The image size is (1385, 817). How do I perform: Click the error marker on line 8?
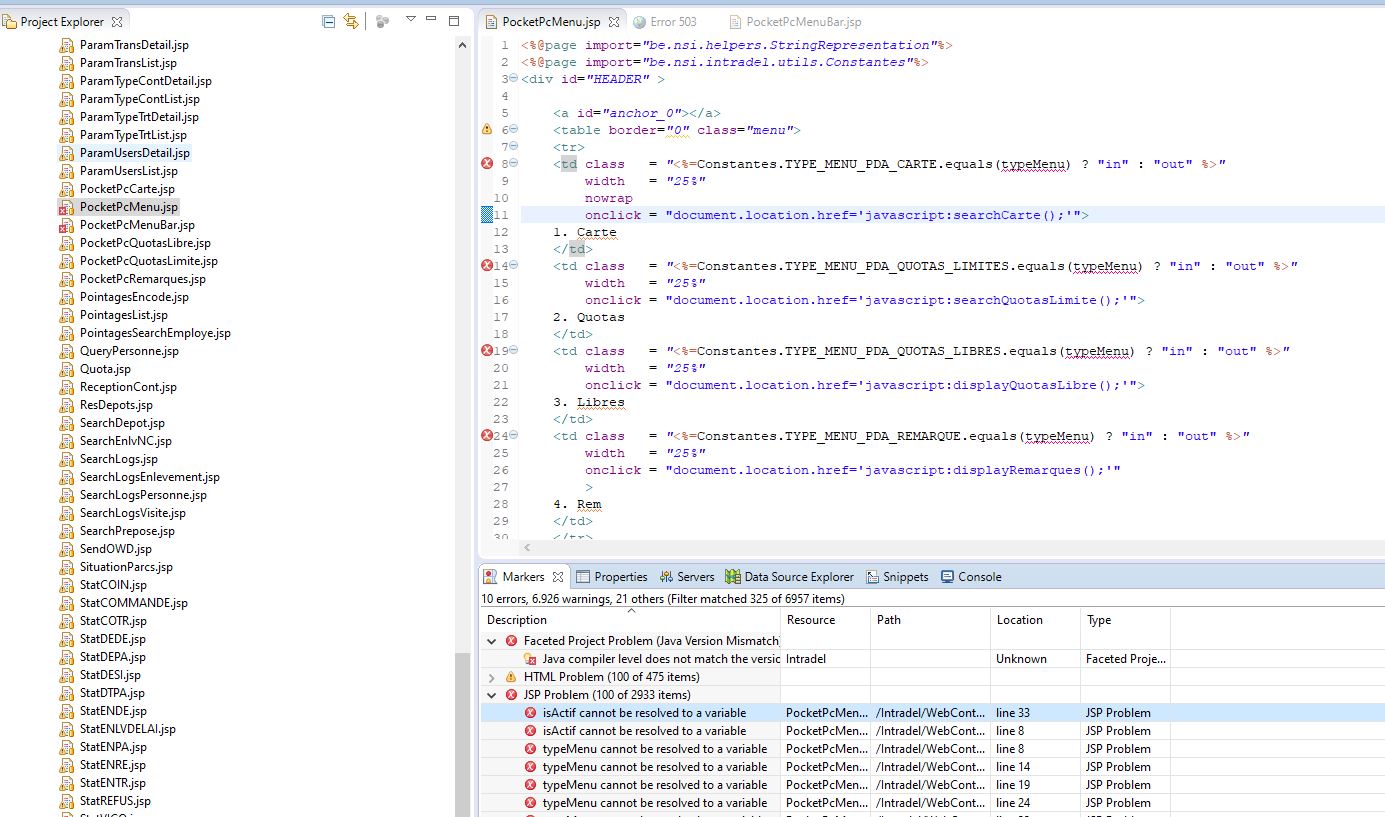pyautogui.click(x=487, y=163)
